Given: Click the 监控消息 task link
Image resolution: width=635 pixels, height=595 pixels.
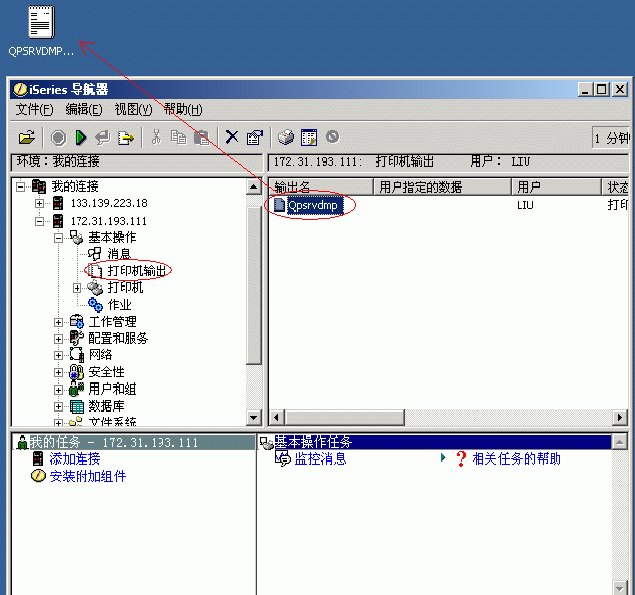Looking at the screenshot, I should pyautogui.click(x=320, y=459).
